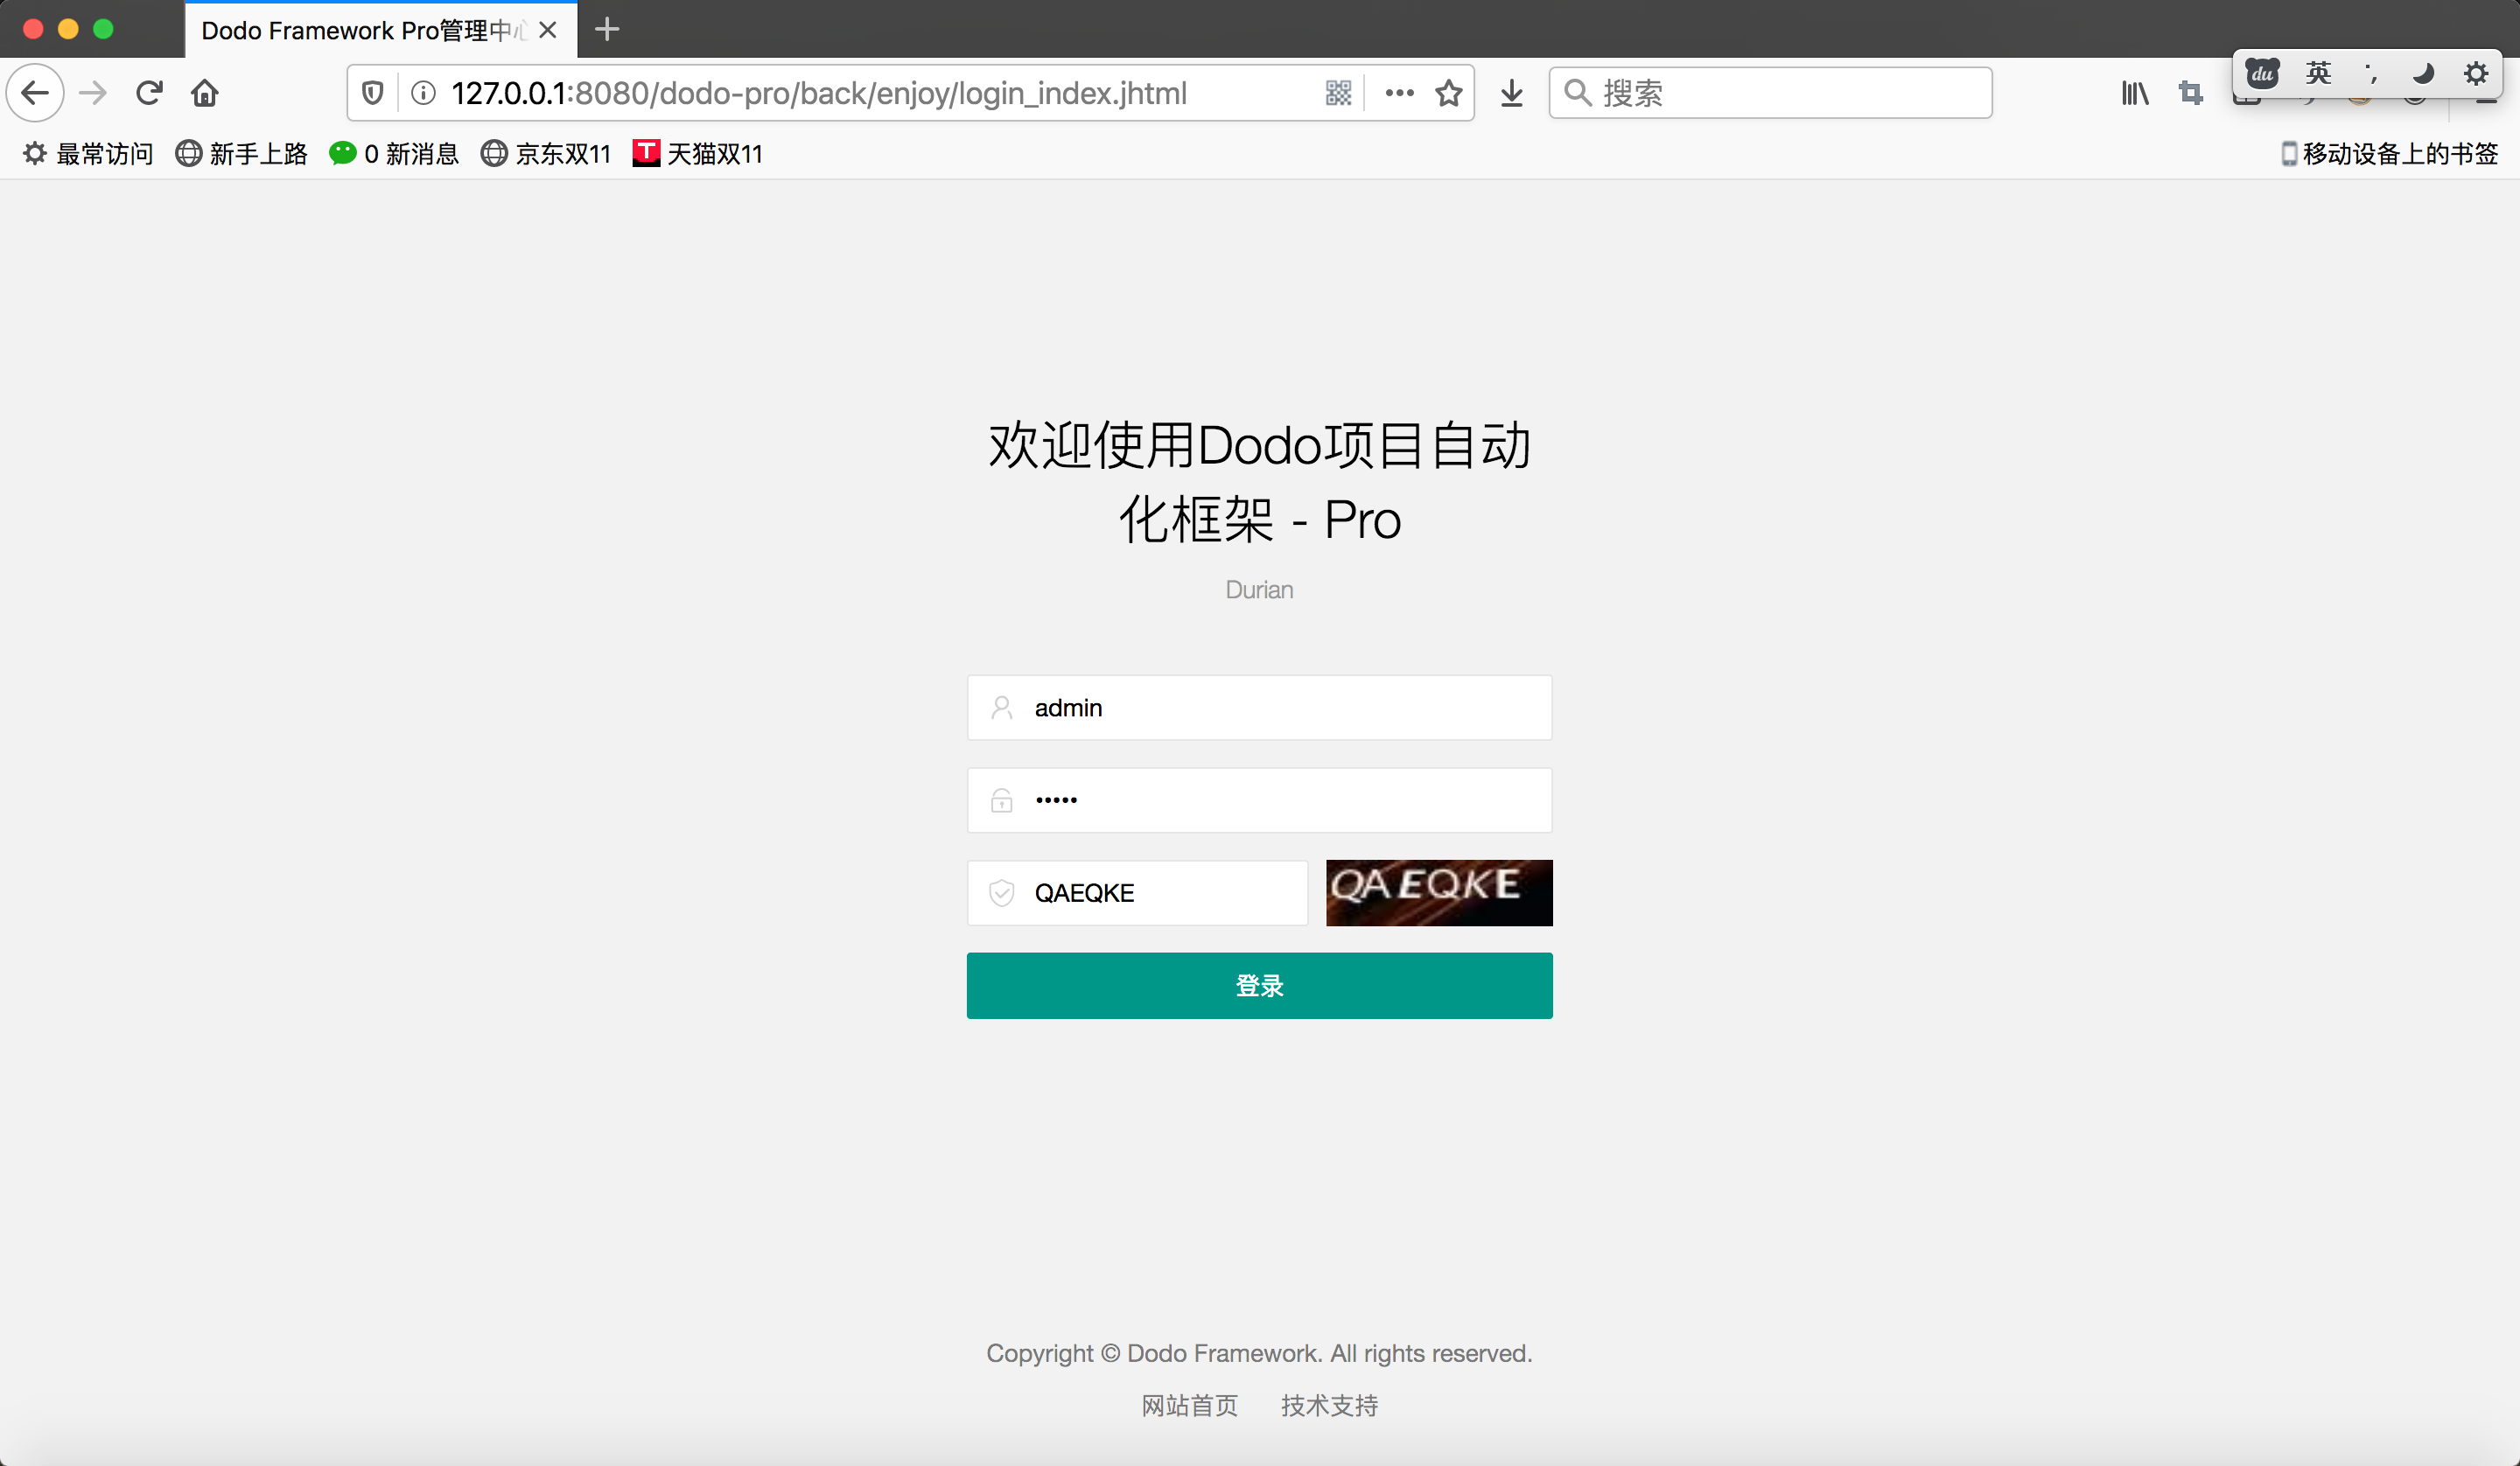Viewport: 2520px width, 1466px height.
Task: Close the Dodo Framework Pro tab
Action: (548, 30)
